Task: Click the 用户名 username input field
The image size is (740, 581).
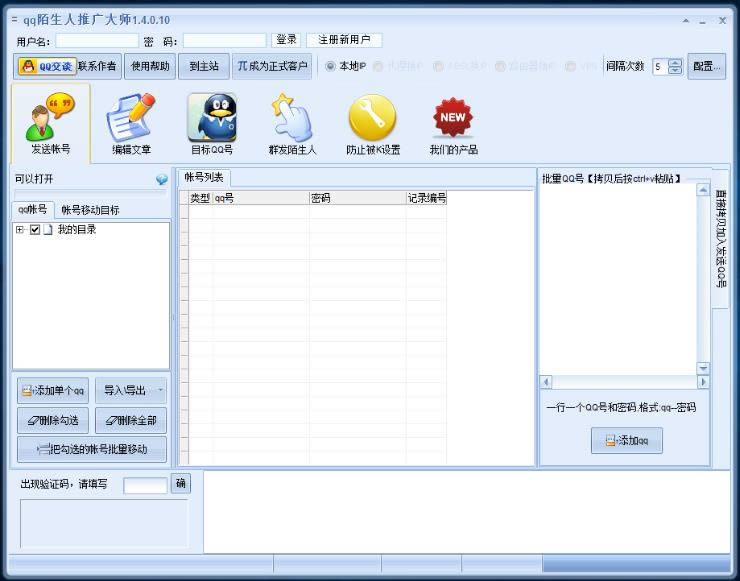Action: click(x=97, y=41)
